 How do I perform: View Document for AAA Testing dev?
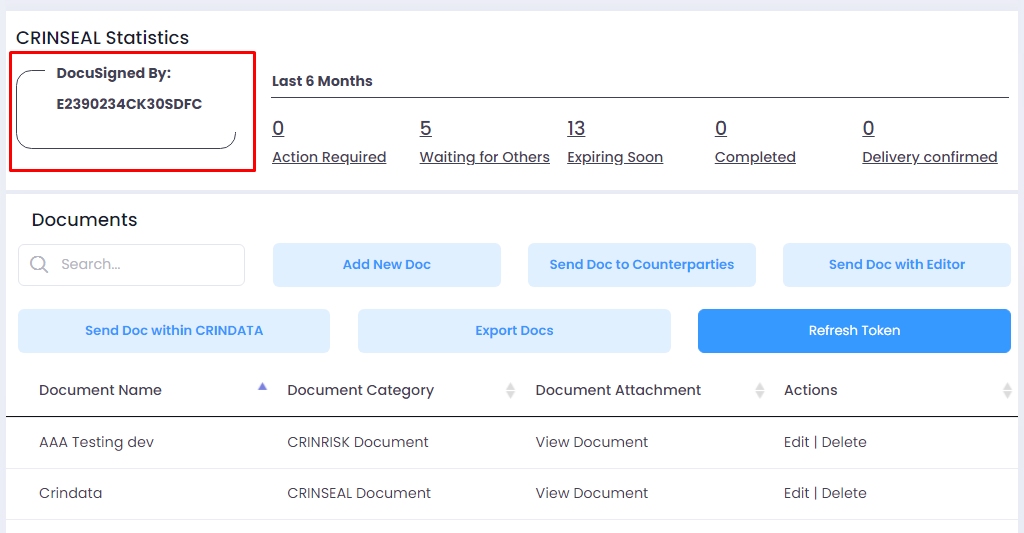click(x=592, y=442)
